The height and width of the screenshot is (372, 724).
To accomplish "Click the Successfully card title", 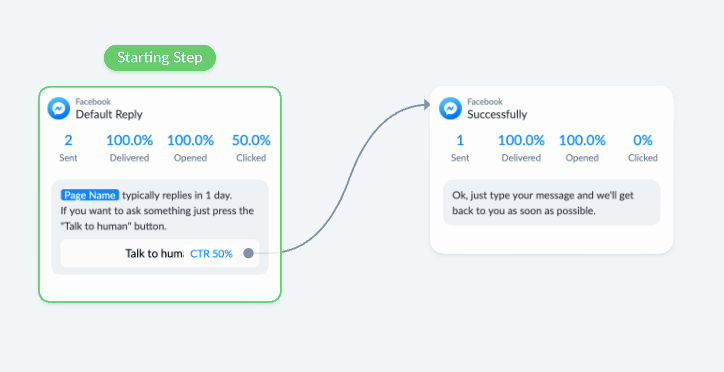I will 497,114.
